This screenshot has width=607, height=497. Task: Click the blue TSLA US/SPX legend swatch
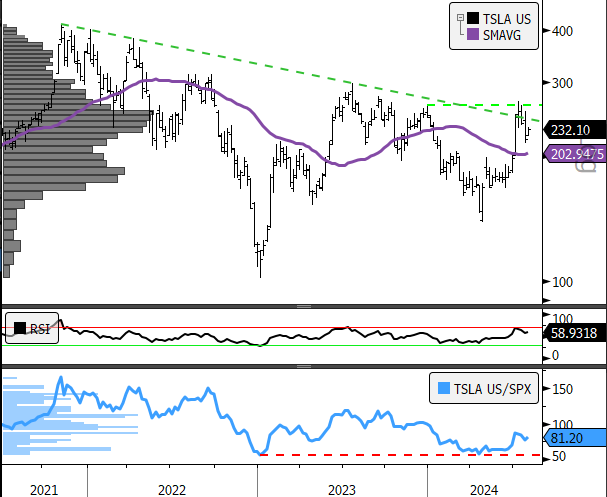[x=444, y=388]
